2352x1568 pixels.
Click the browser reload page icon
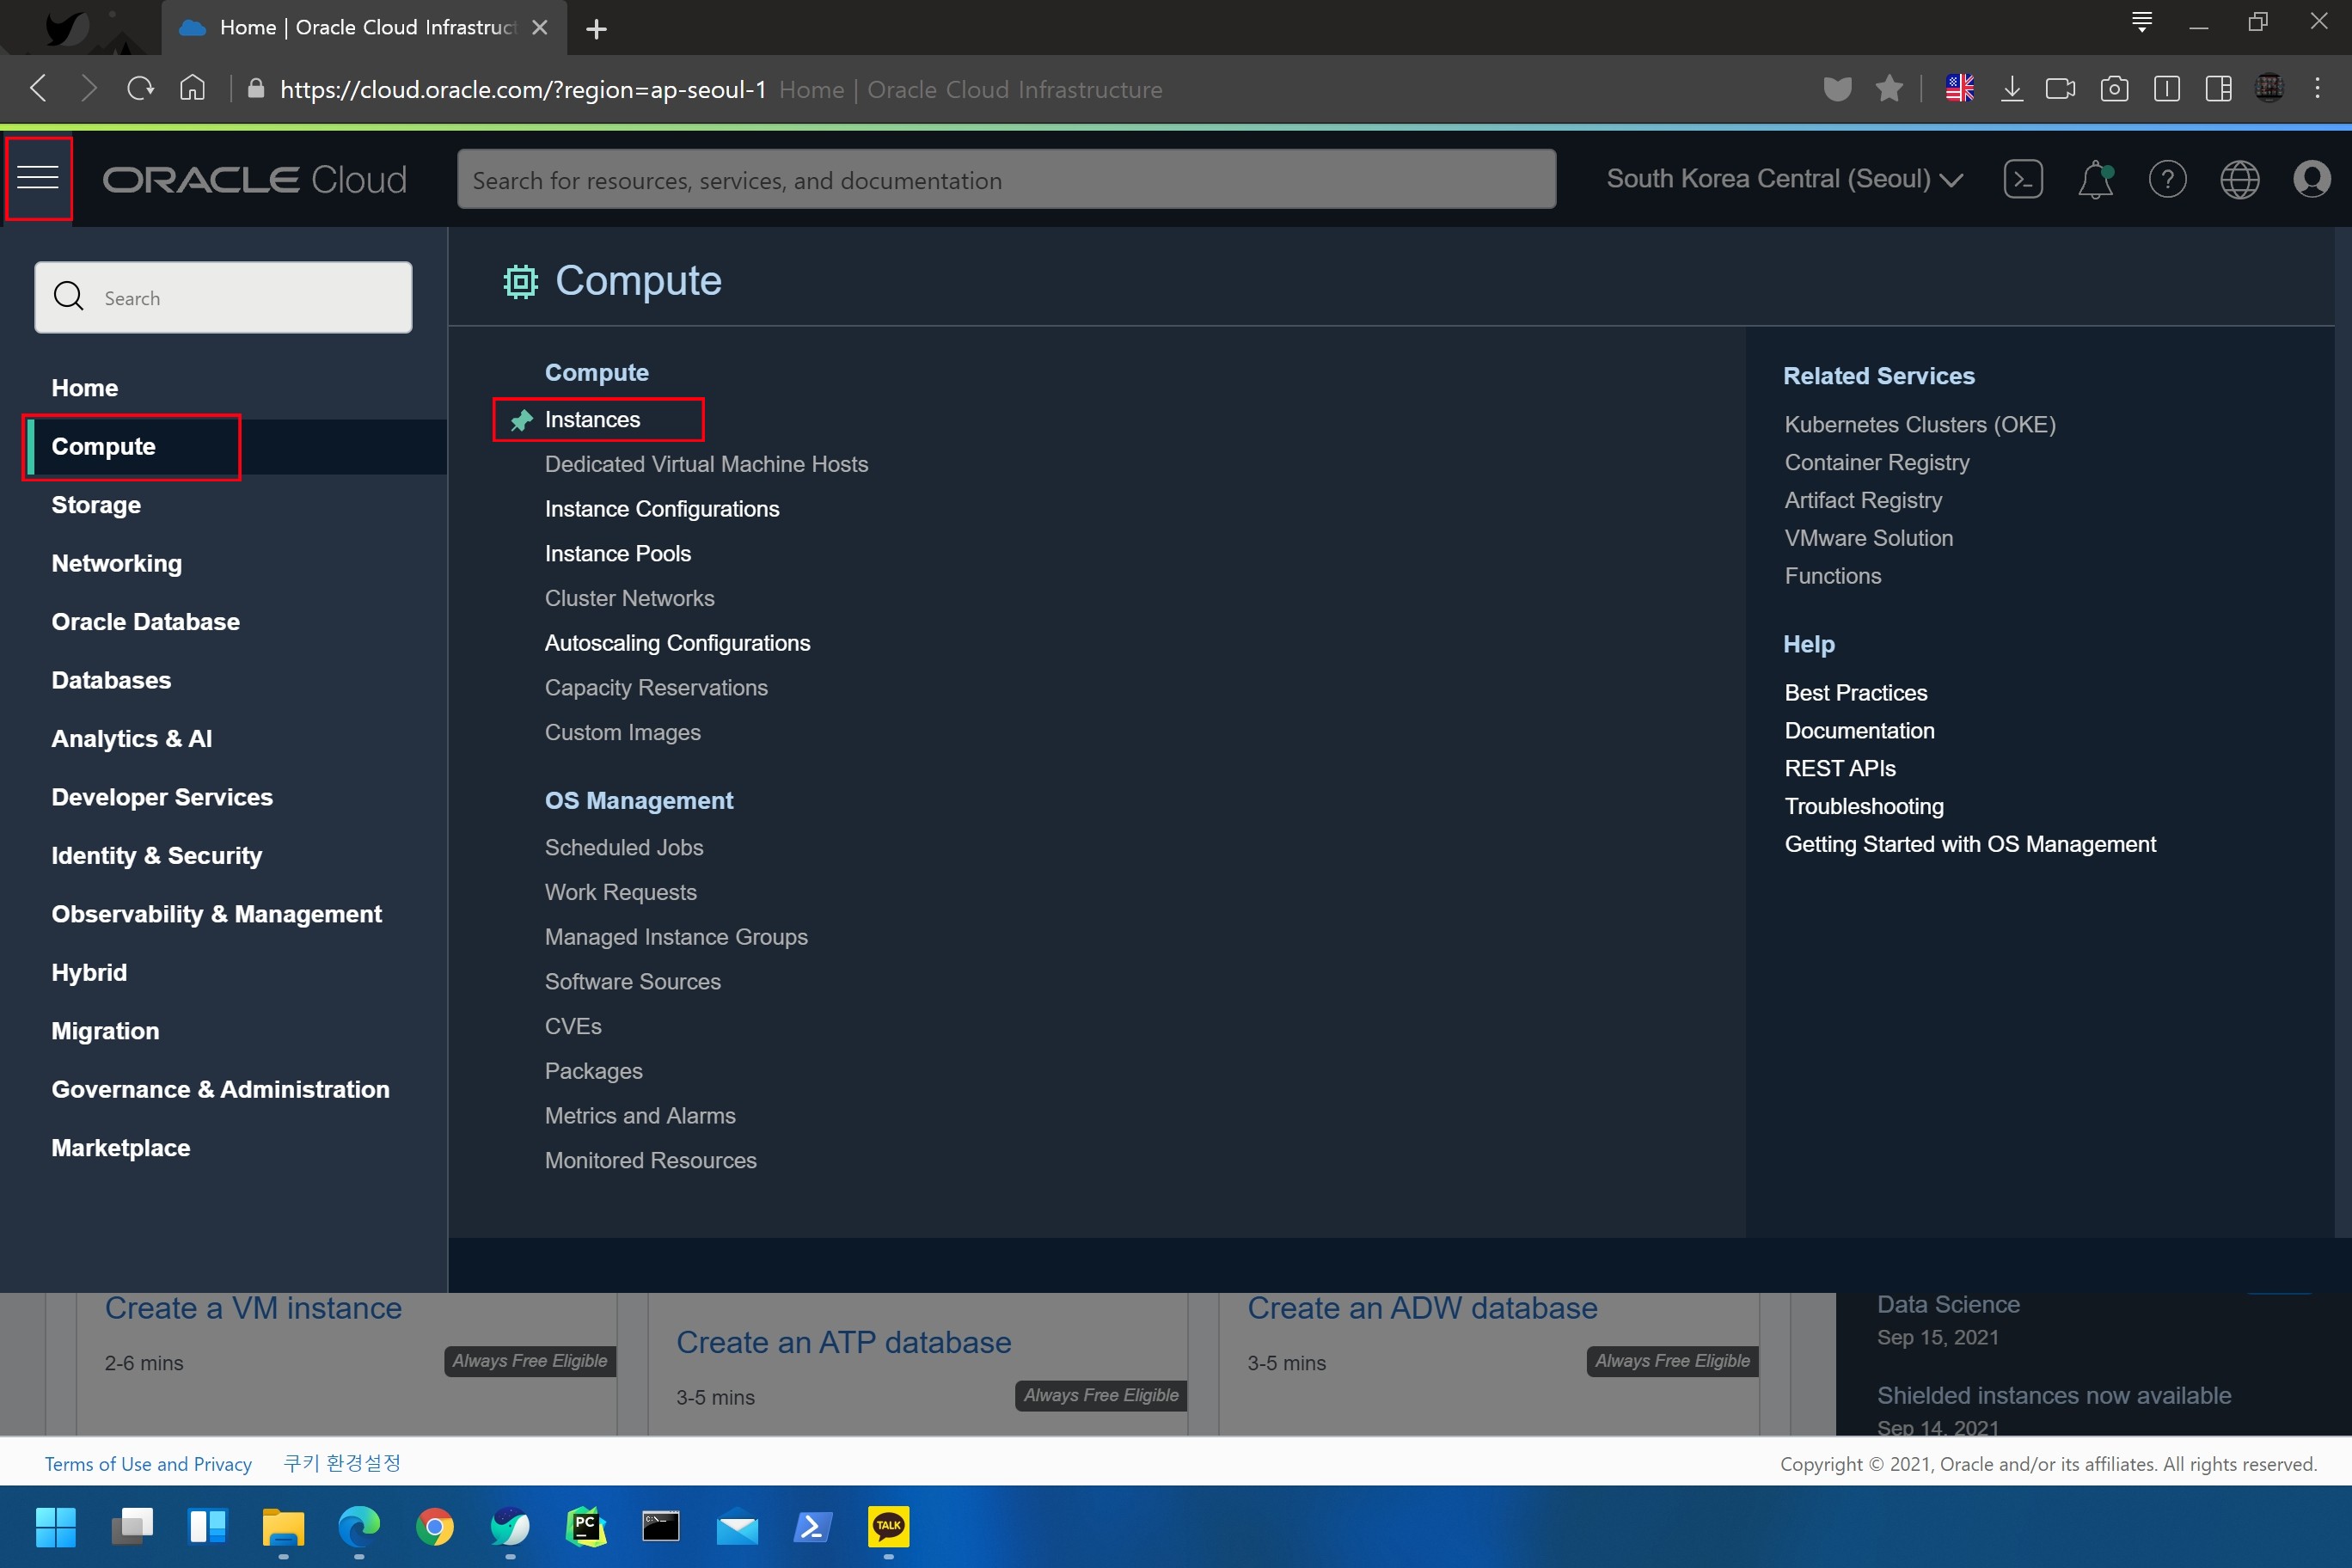pyautogui.click(x=140, y=89)
